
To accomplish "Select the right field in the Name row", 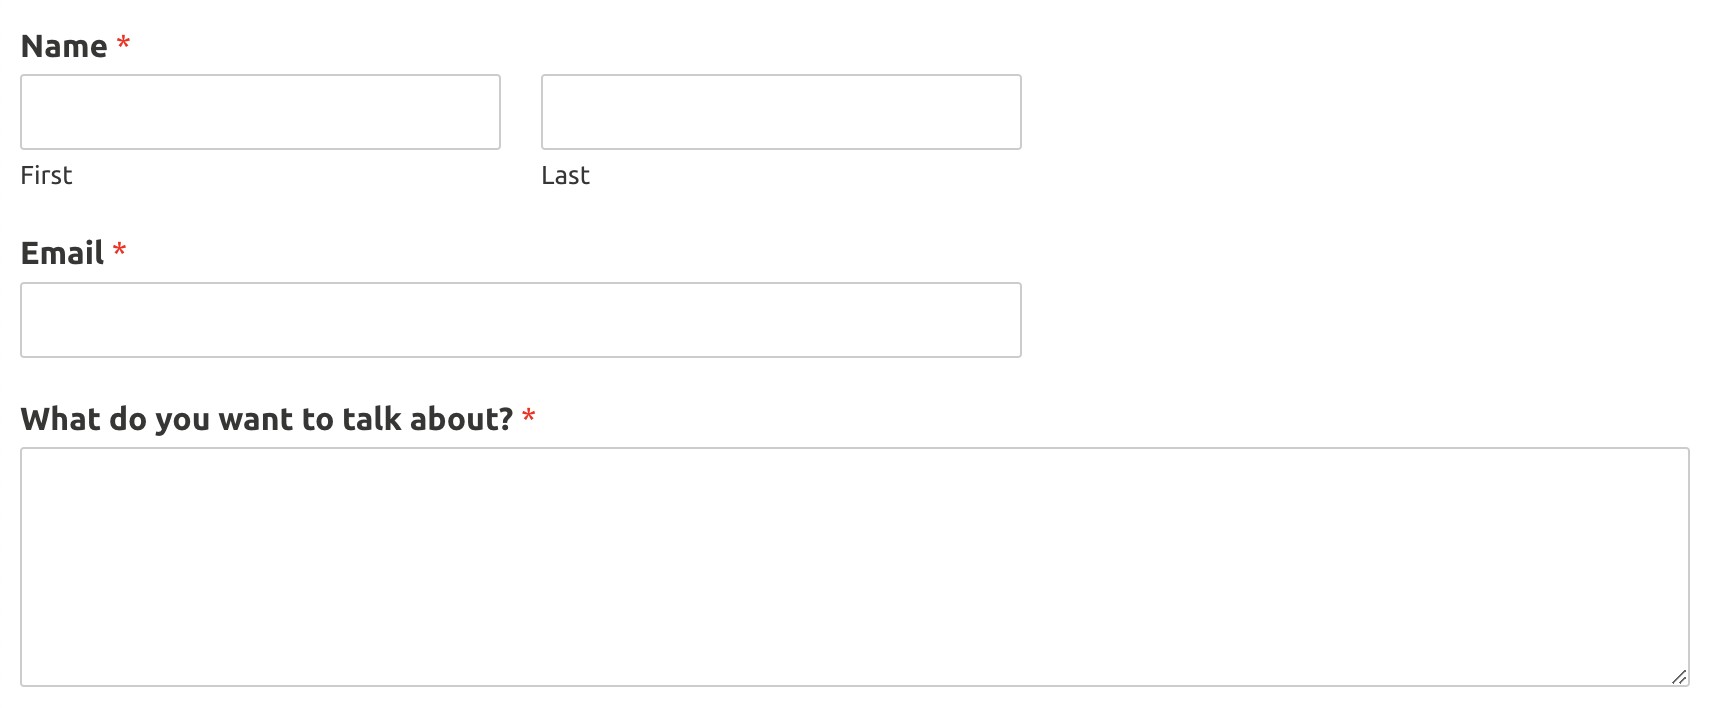I will (781, 112).
